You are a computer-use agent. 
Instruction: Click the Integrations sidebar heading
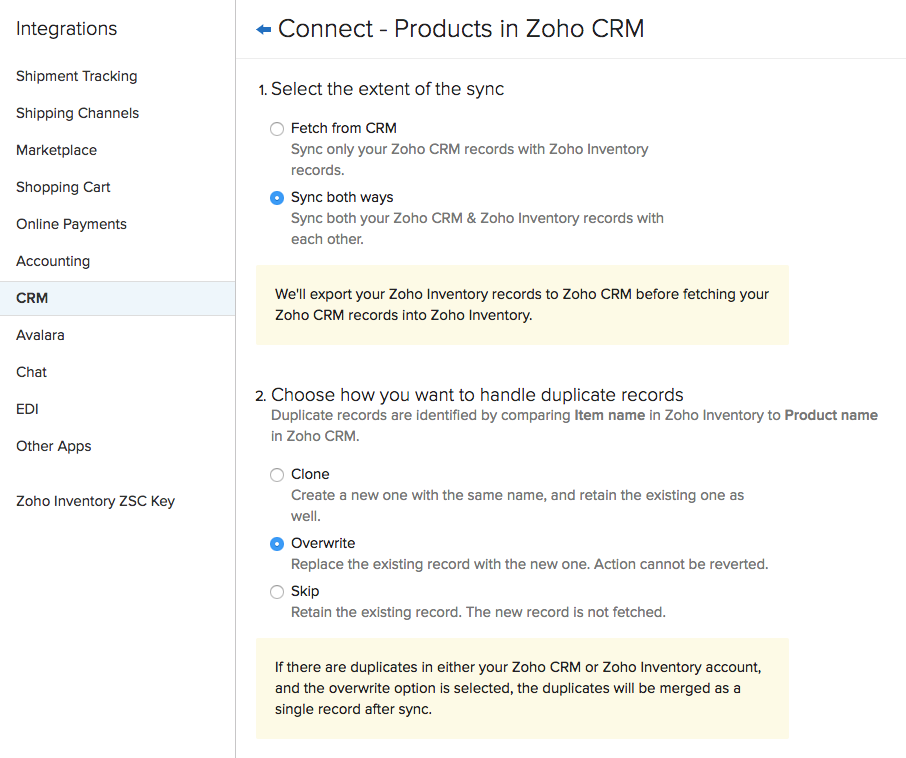[66, 29]
